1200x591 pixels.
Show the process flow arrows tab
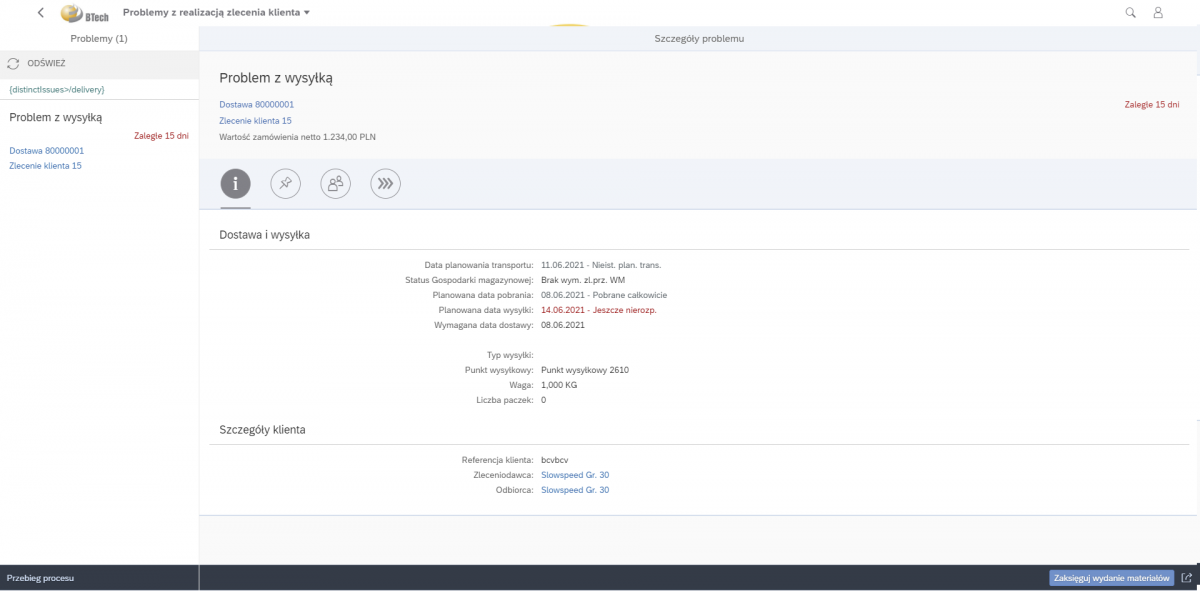(385, 183)
